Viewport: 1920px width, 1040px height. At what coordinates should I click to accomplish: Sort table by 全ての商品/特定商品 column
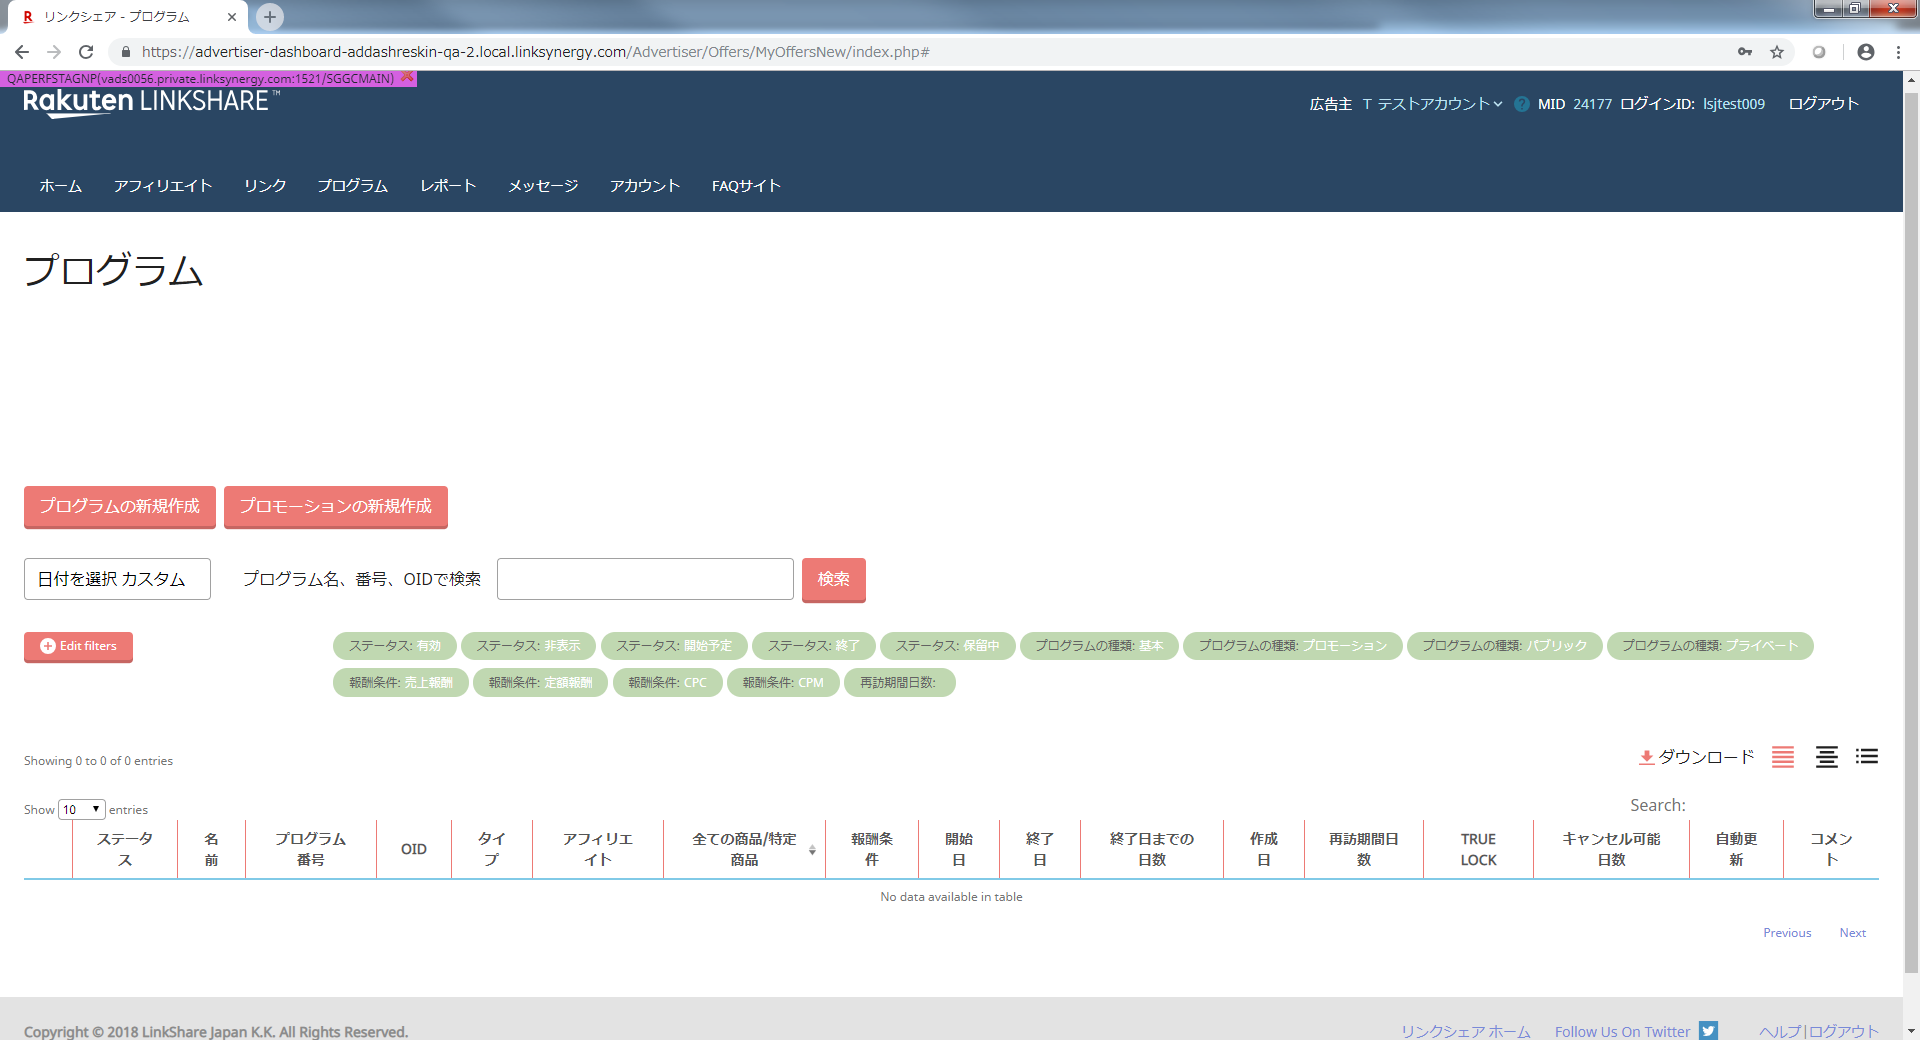(744, 849)
